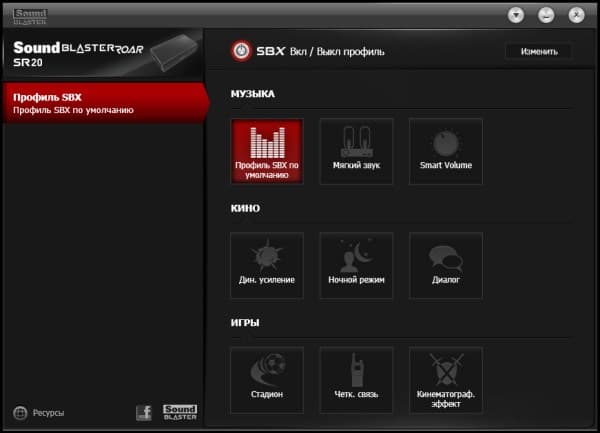Open the Facebook page icon
Screen dimensions: 600x433
pyautogui.click(x=144, y=413)
